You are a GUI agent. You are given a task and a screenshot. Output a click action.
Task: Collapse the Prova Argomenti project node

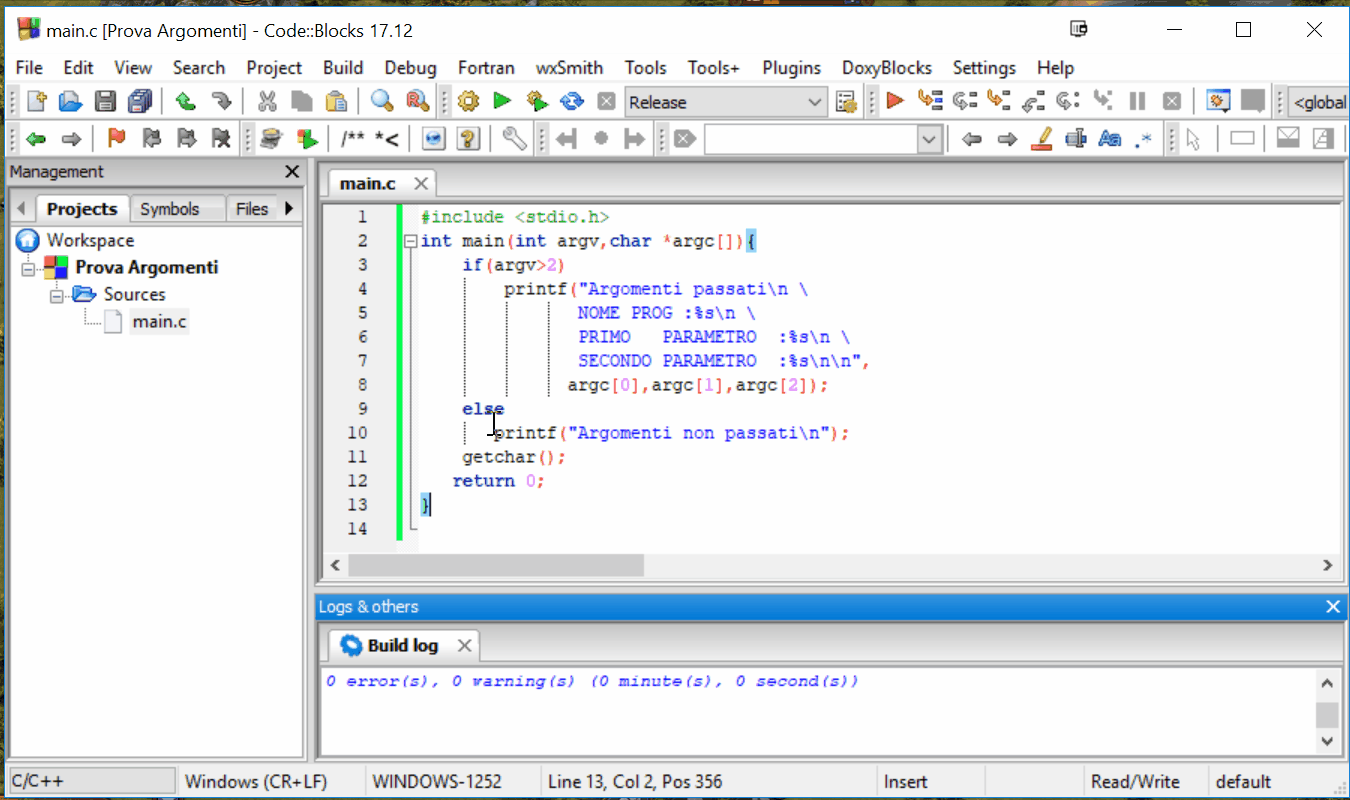28,268
